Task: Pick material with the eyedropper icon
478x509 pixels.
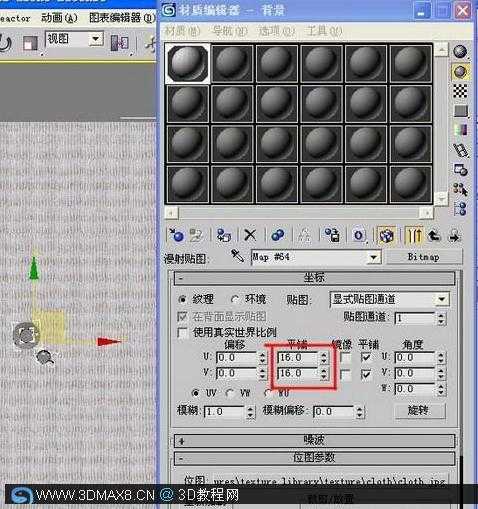Action: (237, 256)
